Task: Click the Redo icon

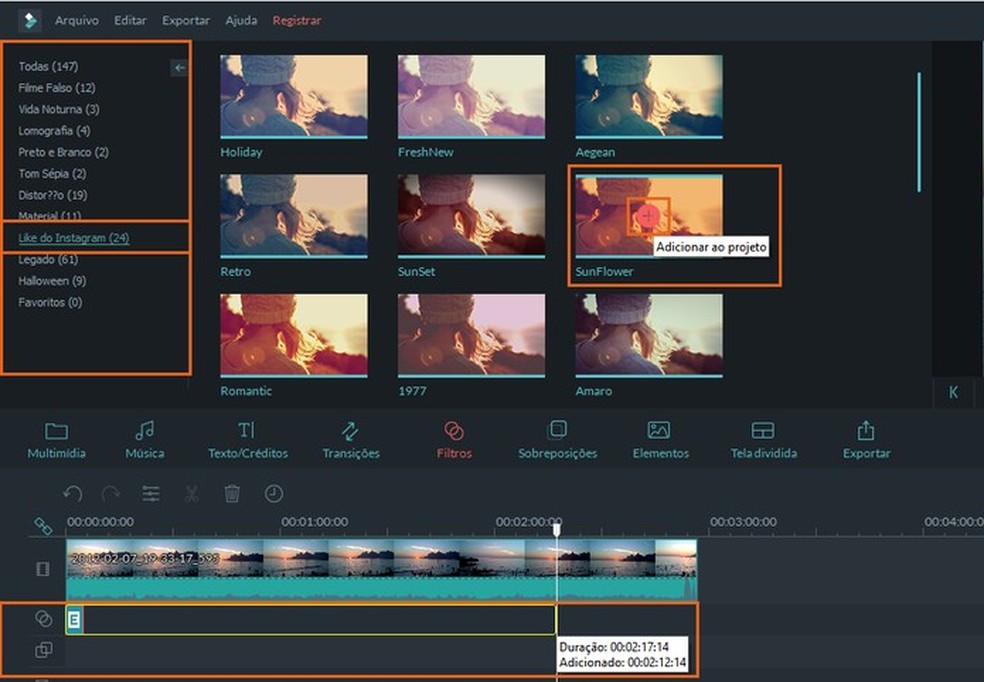Action: (109, 491)
